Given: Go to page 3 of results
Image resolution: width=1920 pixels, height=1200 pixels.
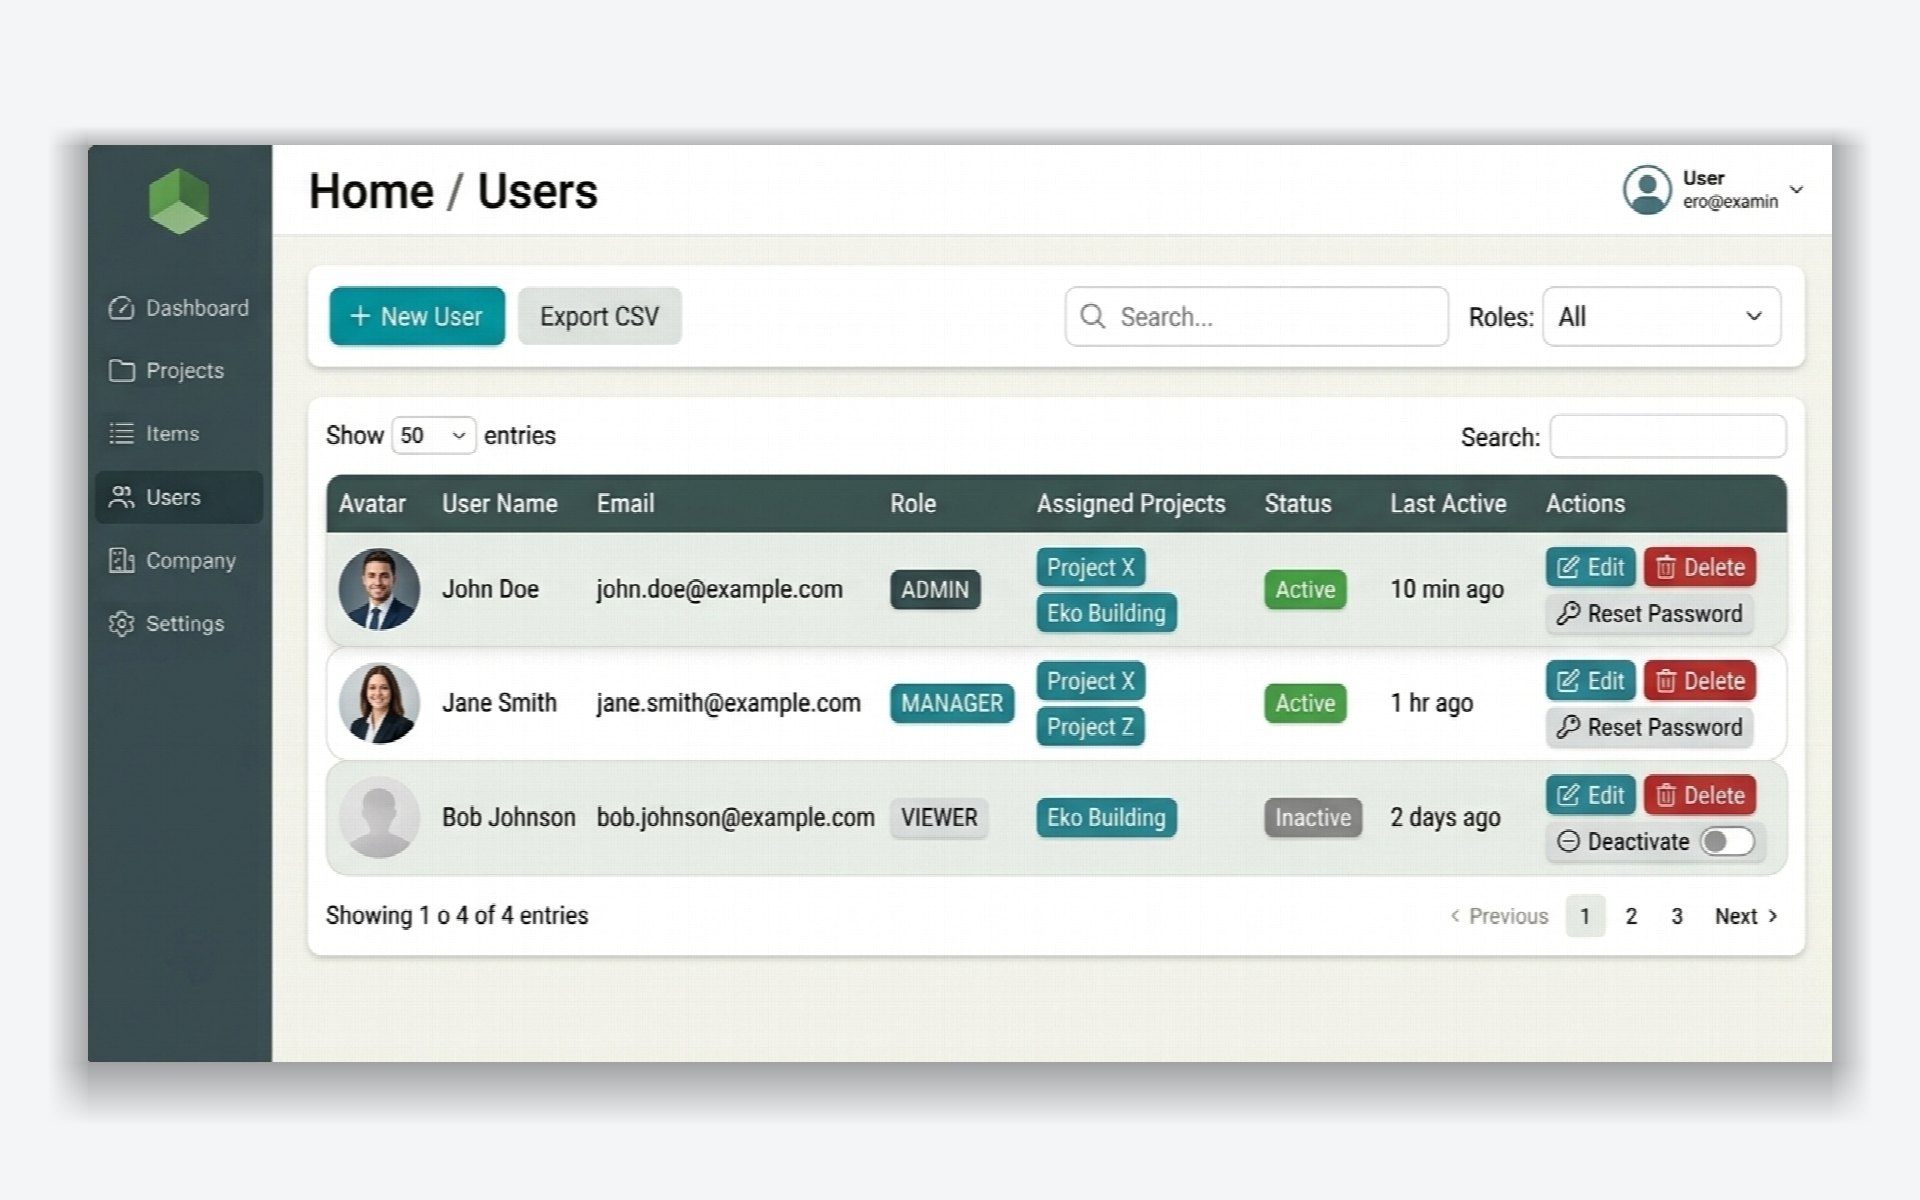Looking at the screenshot, I should click(x=1677, y=916).
